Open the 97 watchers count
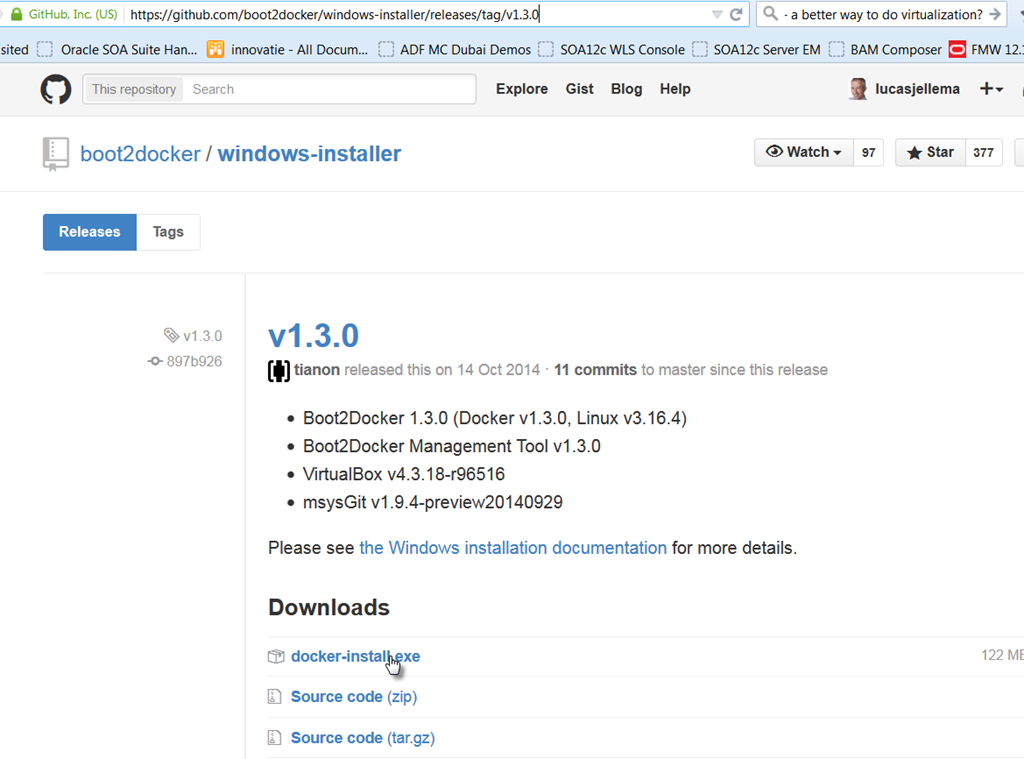The width and height of the screenshot is (1024, 759). [x=868, y=152]
